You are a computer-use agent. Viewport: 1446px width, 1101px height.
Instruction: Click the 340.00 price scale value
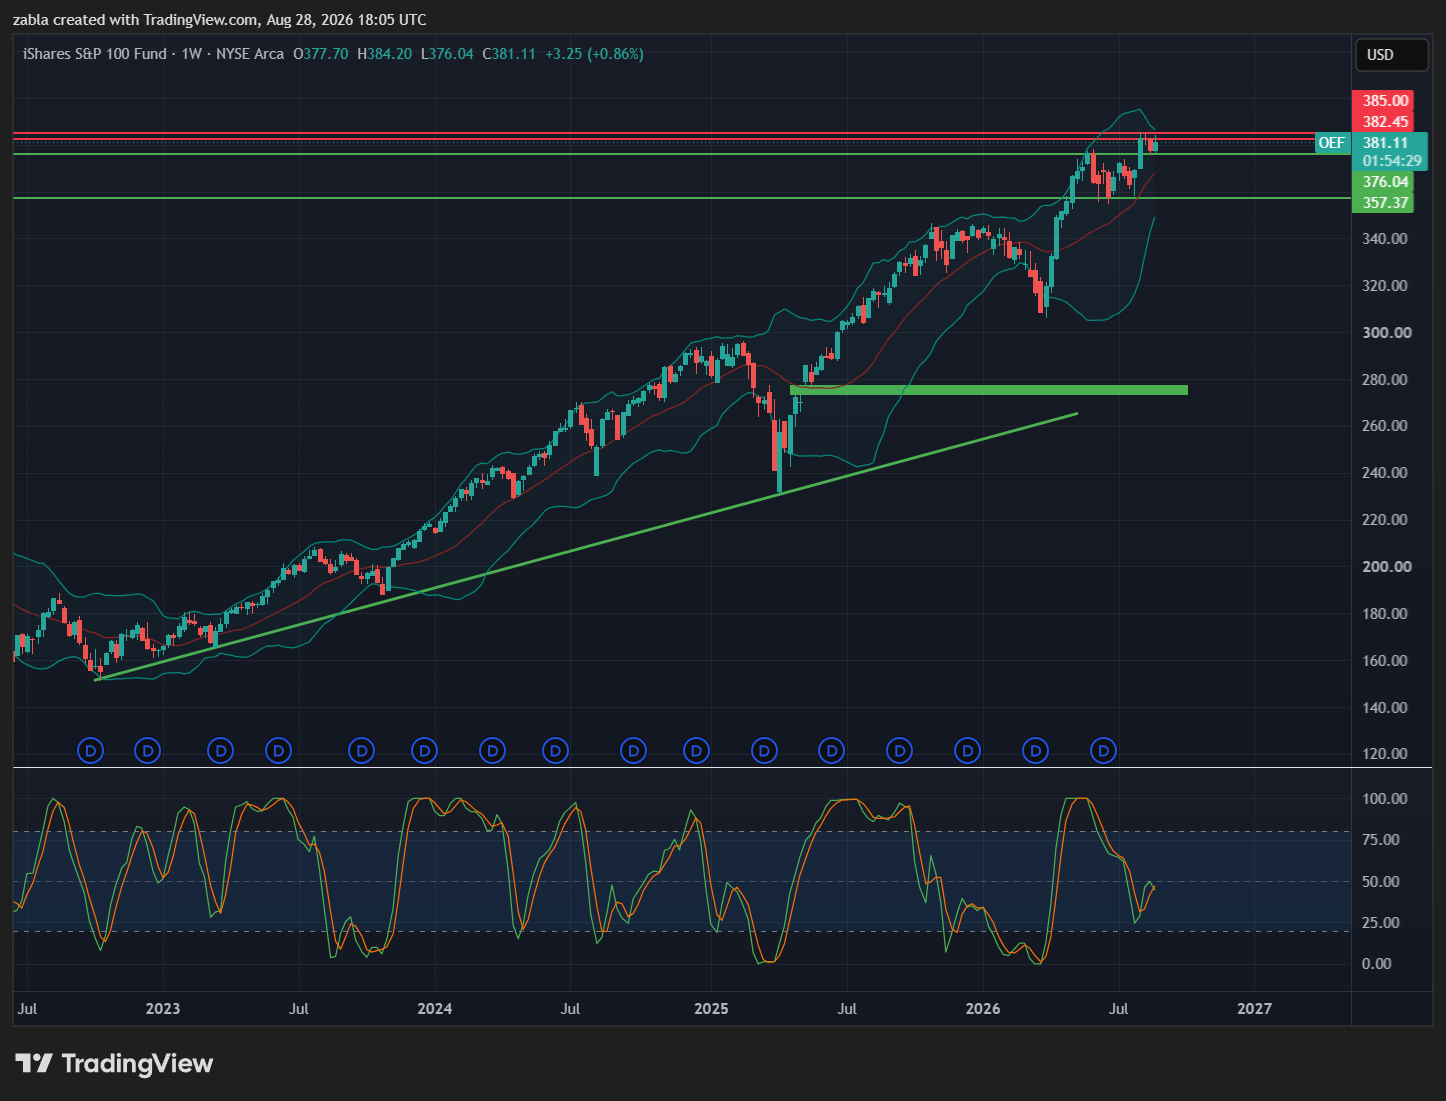(x=1385, y=238)
